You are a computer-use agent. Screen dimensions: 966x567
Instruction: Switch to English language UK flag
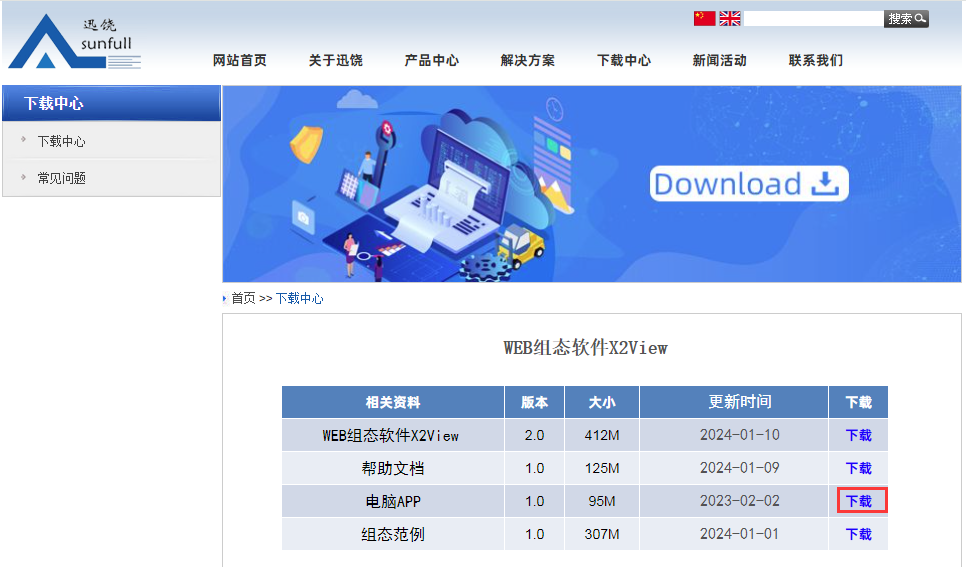click(x=730, y=18)
